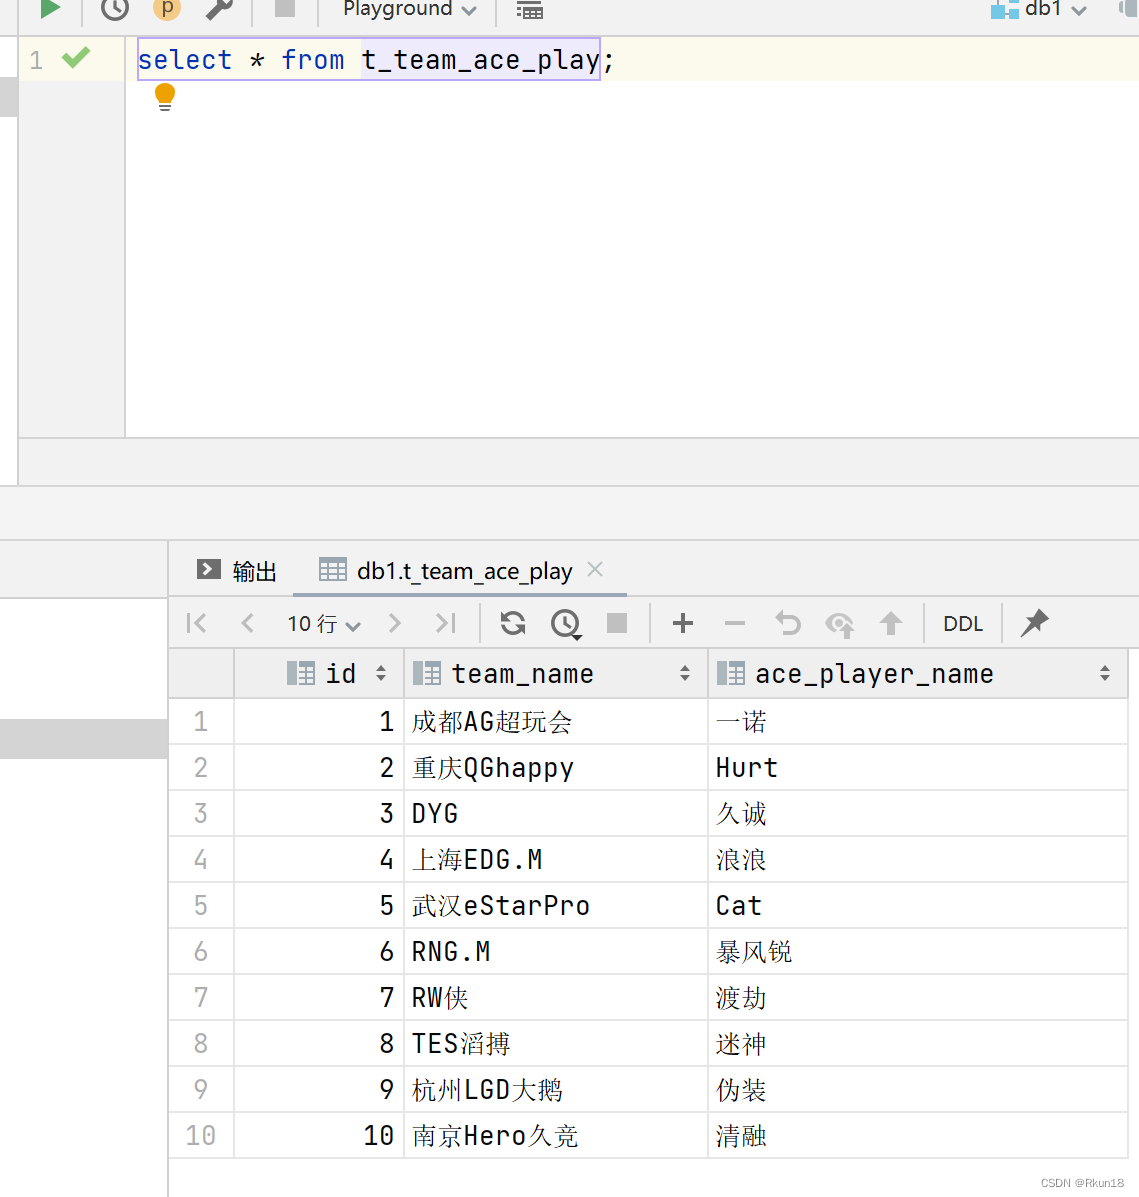Select the 迷神 player cell
This screenshot has height=1197, width=1139.
918,1044
